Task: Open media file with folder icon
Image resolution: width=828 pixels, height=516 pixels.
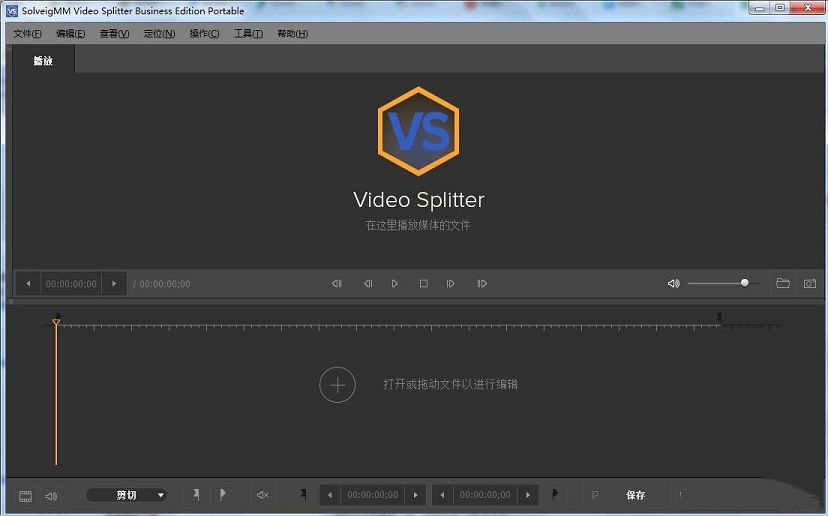Action: 783,284
